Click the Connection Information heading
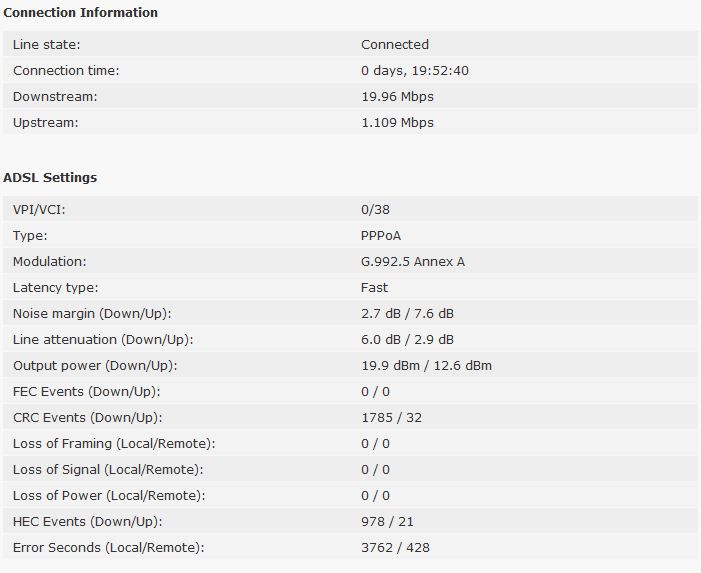The width and height of the screenshot is (701, 573). tap(80, 13)
